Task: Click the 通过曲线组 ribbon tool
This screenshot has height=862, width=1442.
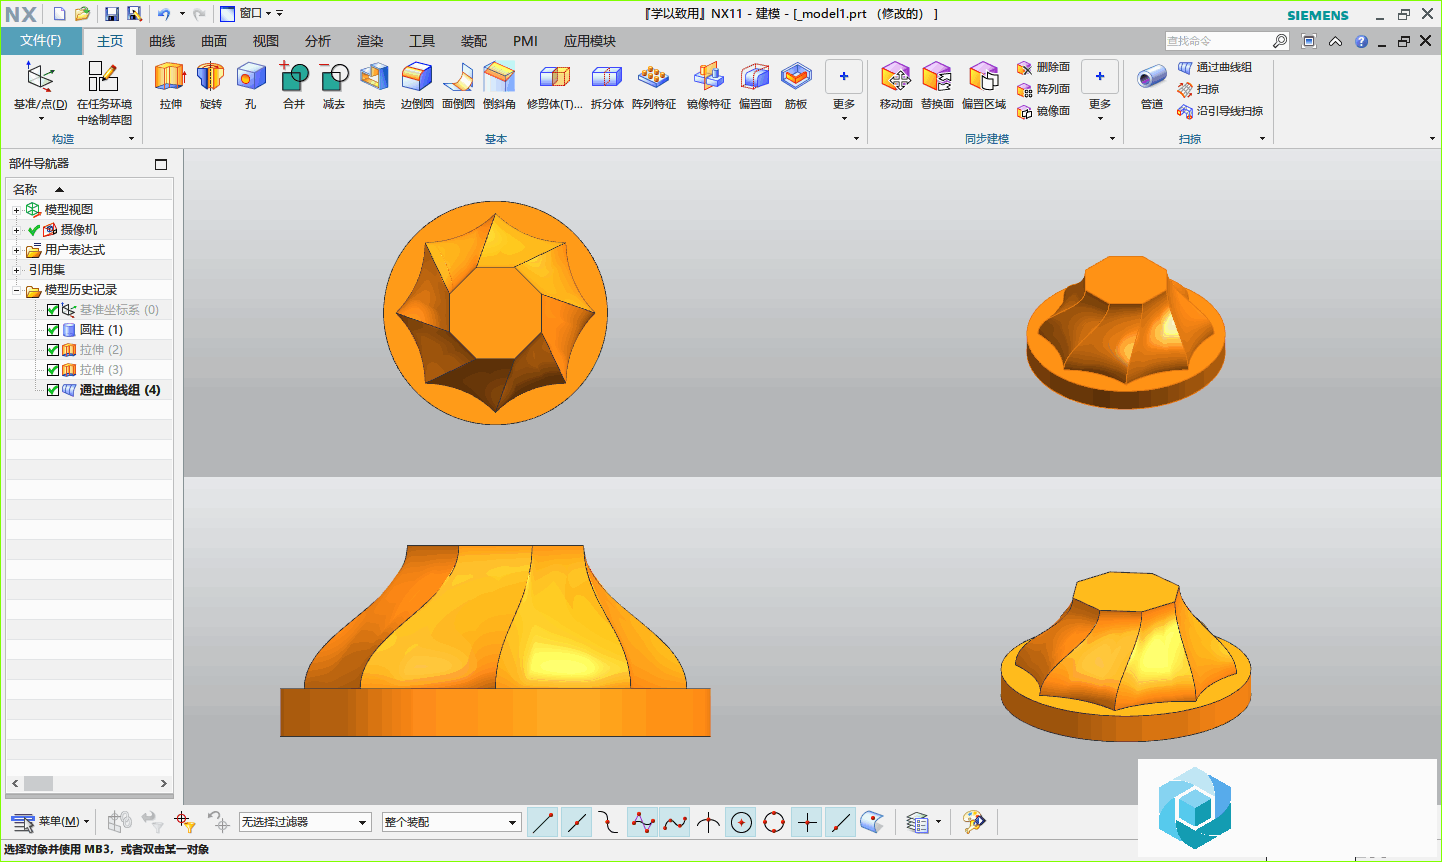Action: click(1215, 67)
